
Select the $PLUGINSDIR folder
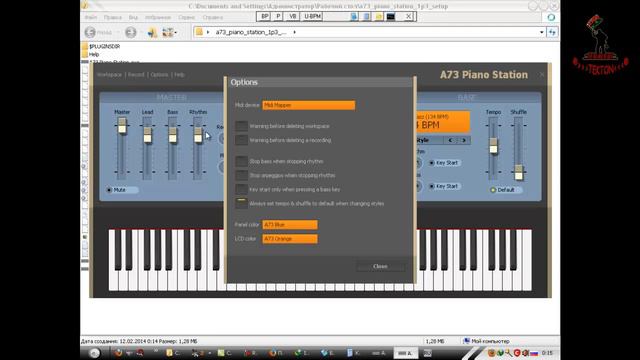[101, 47]
